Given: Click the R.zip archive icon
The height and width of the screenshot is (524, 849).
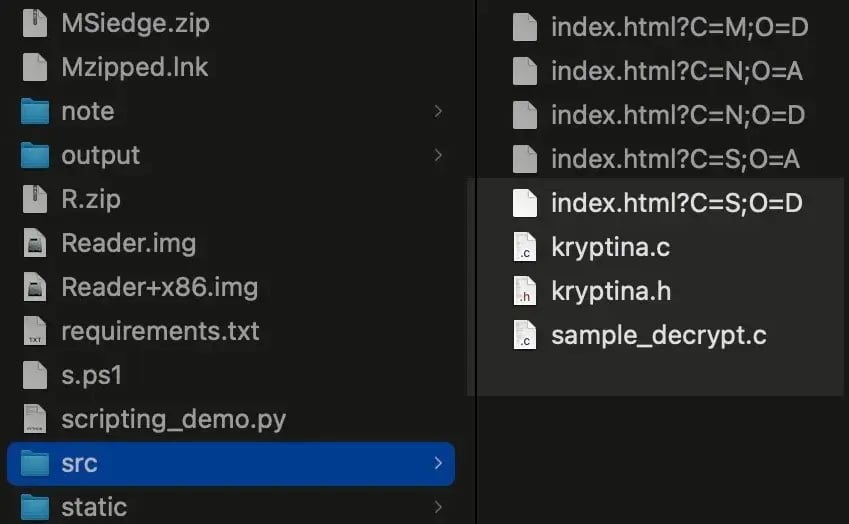Looking at the screenshot, I should click(x=35, y=199).
